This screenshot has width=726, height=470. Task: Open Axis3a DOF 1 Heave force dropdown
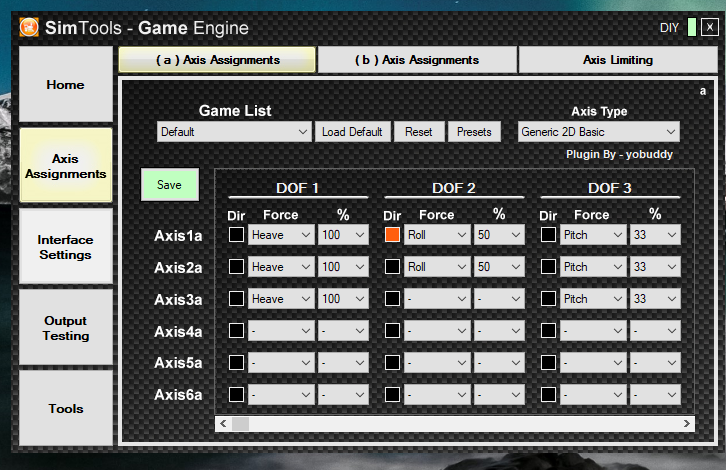(x=281, y=299)
